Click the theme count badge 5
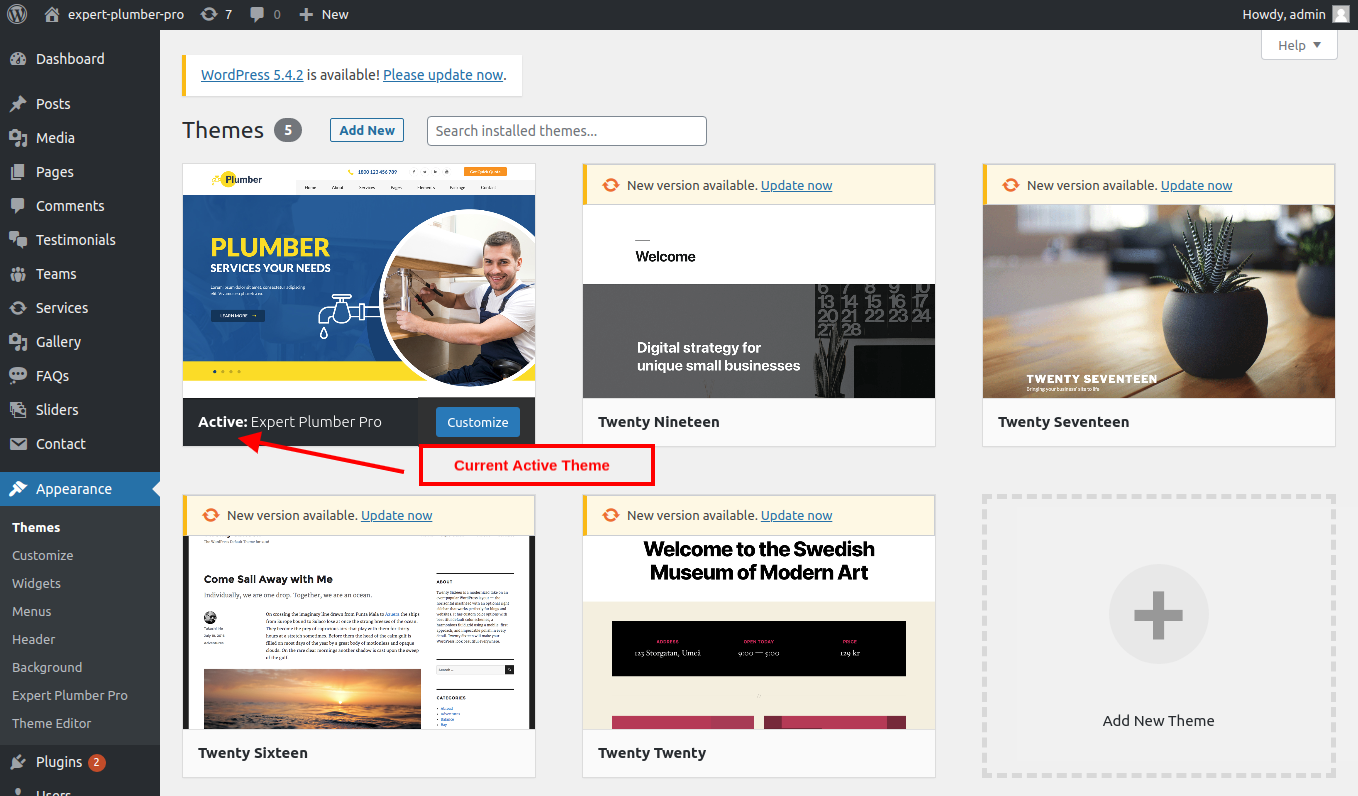Image resolution: width=1358 pixels, height=796 pixels. (288, 130)
